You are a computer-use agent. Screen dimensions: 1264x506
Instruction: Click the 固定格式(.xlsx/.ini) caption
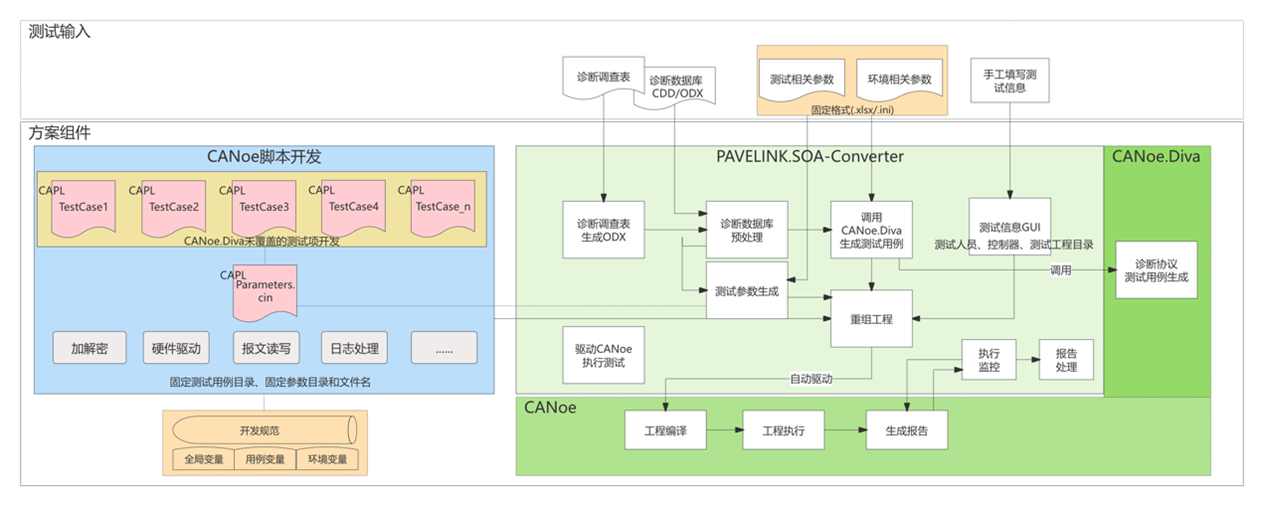click(850, 109)
